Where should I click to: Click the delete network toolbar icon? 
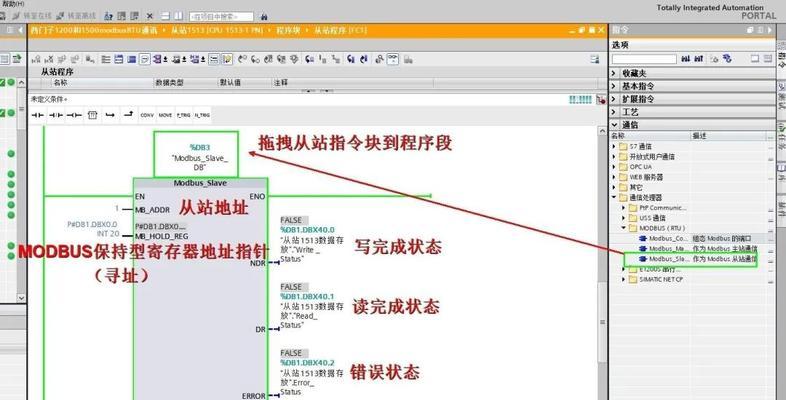(x=49, y=60)
